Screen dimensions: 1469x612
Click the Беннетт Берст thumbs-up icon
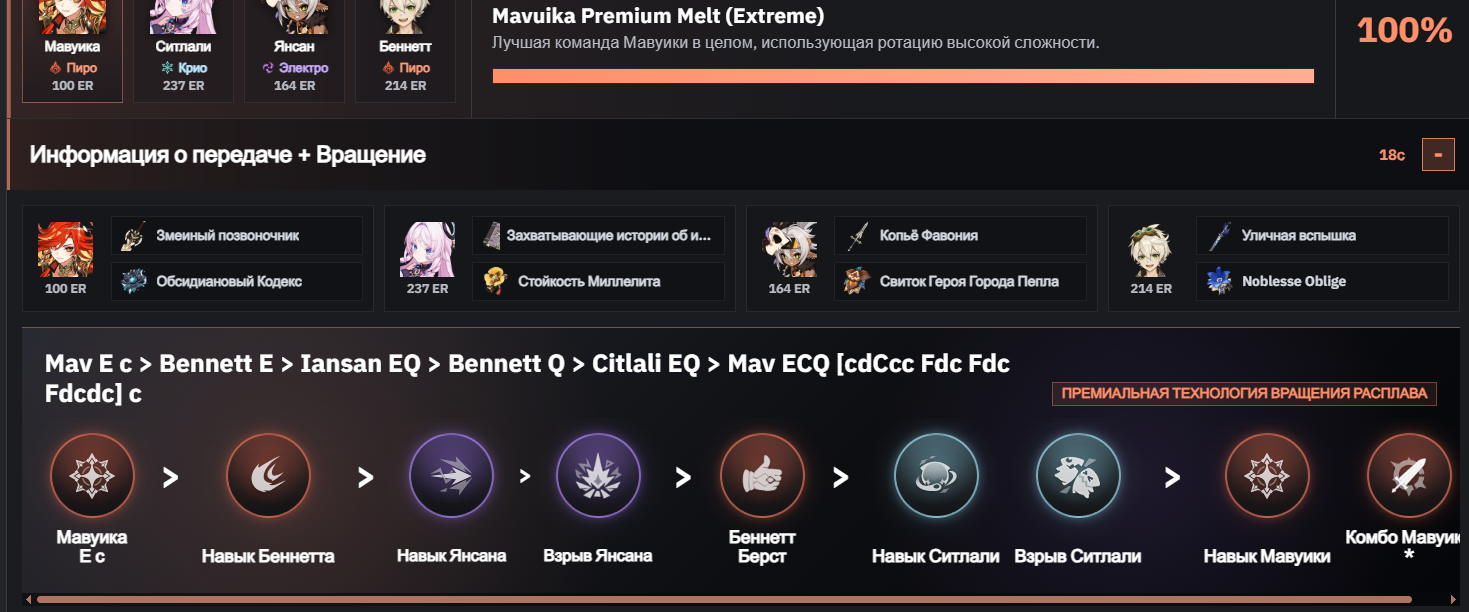(762, 476)
